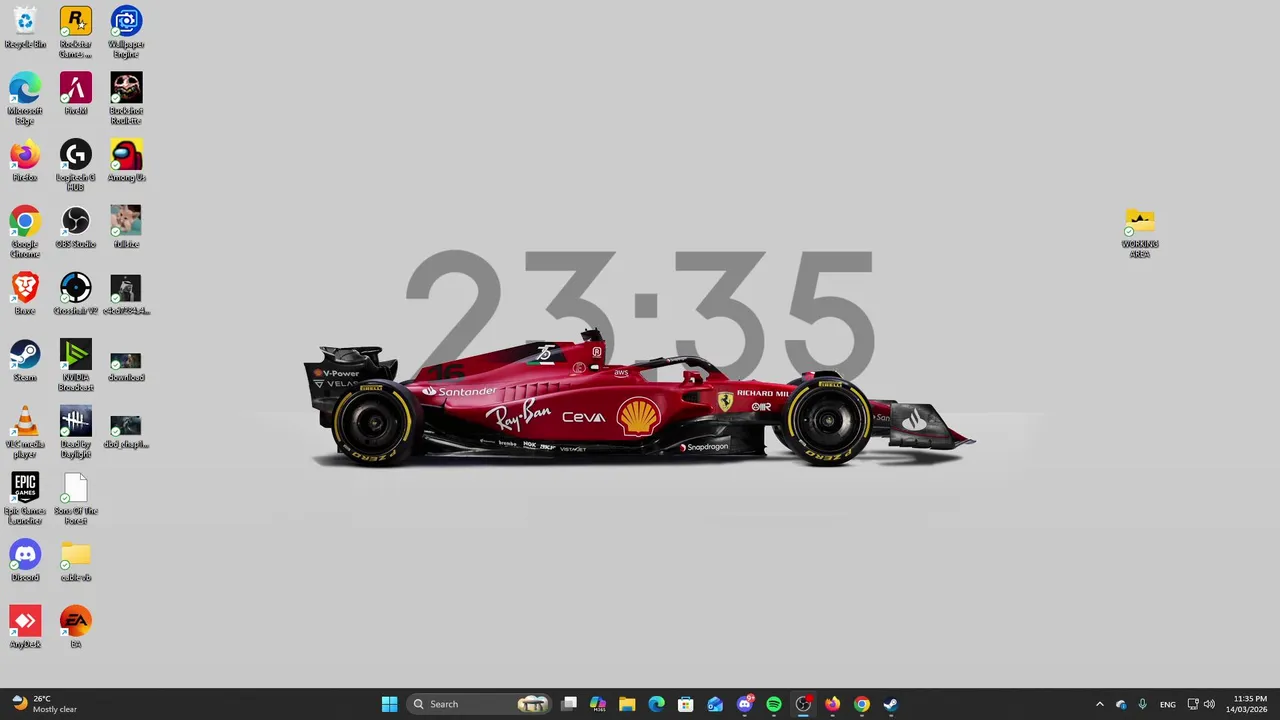This screenshot has width=1280, height=720.
Task: Select the EA app desktop icon
Action: [75, 627]
